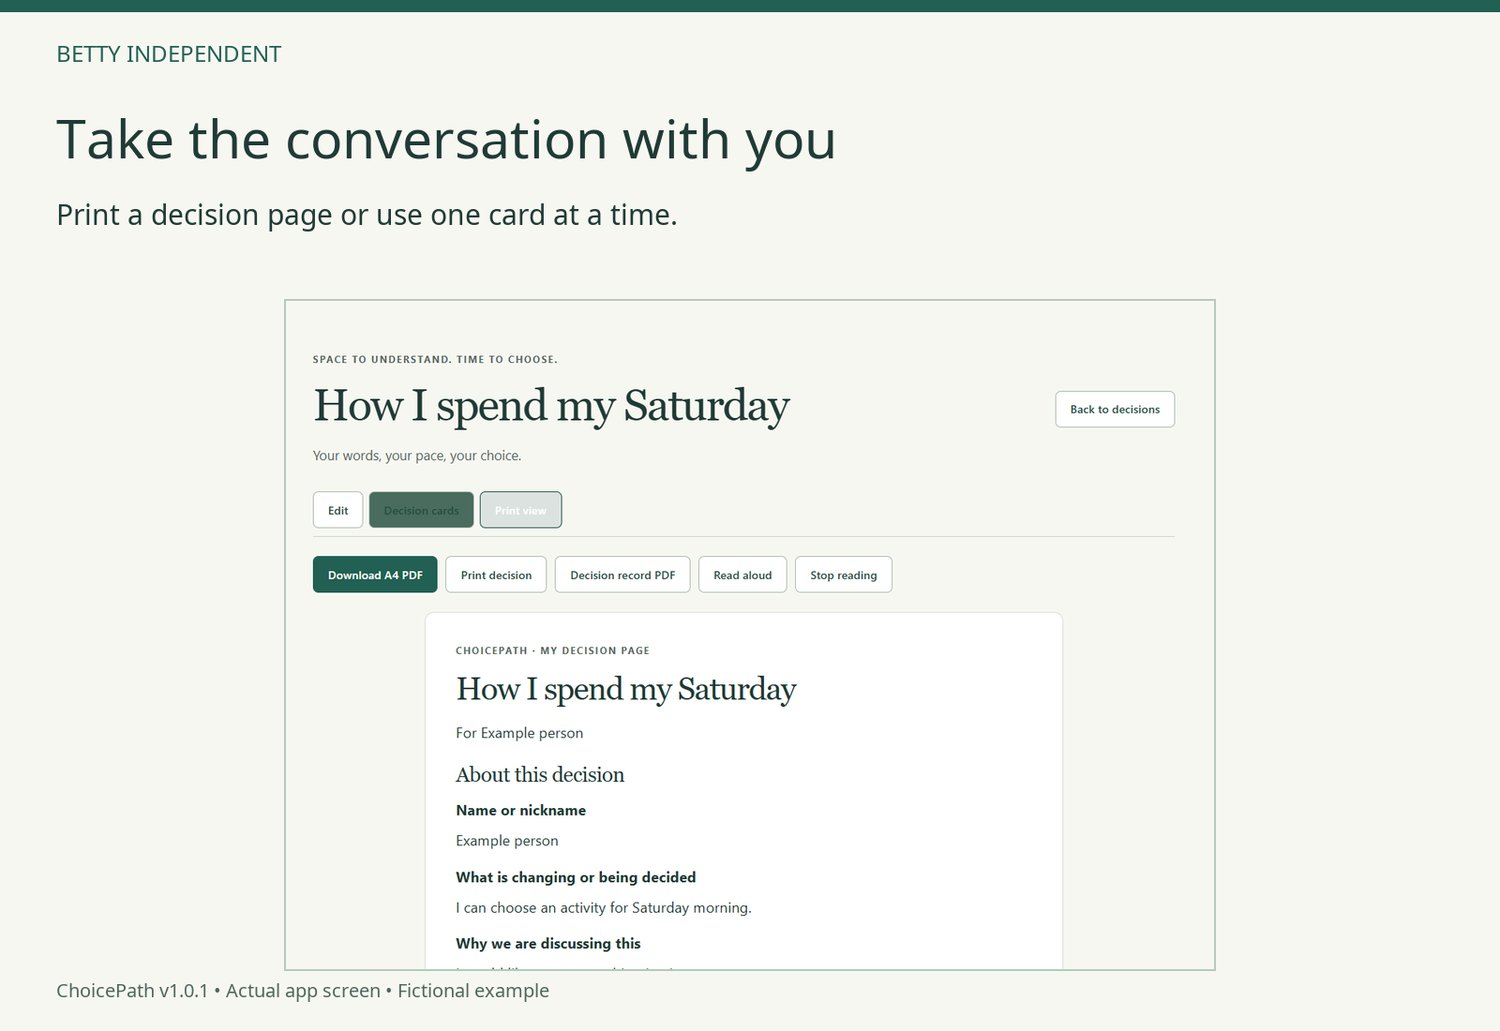Click the Print decision button
Screen dimensions: 1500x1031
click(x=496, y=575)
